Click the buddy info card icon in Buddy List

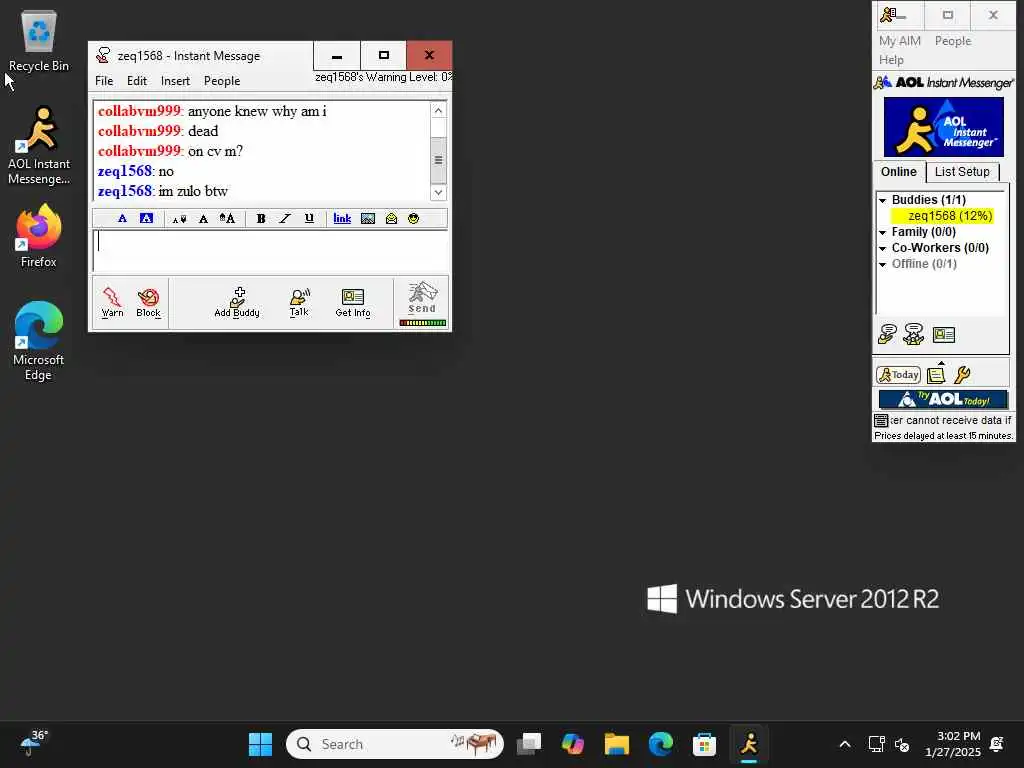pyautogui.click(x=943, y=335)
